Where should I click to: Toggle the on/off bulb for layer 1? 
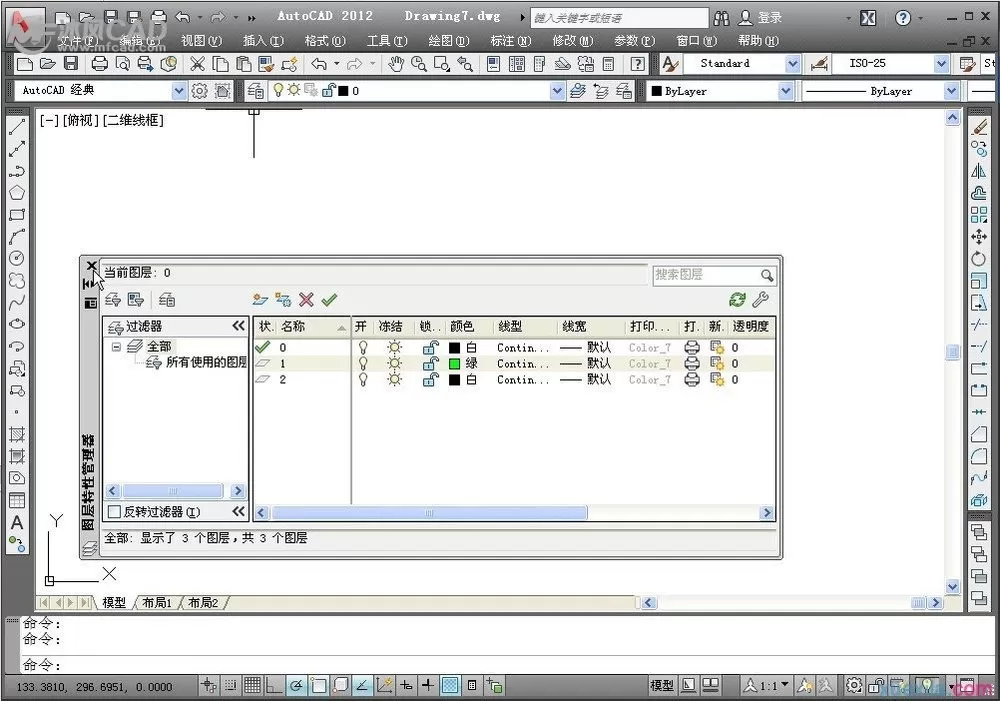363,364
